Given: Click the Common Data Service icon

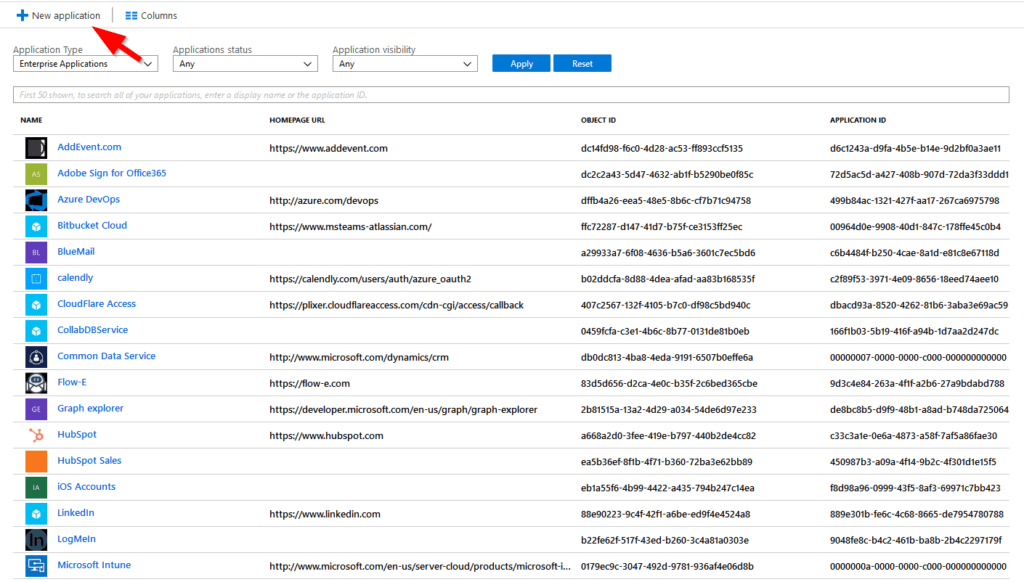Looking at the screenshot, I should [36, 357].
